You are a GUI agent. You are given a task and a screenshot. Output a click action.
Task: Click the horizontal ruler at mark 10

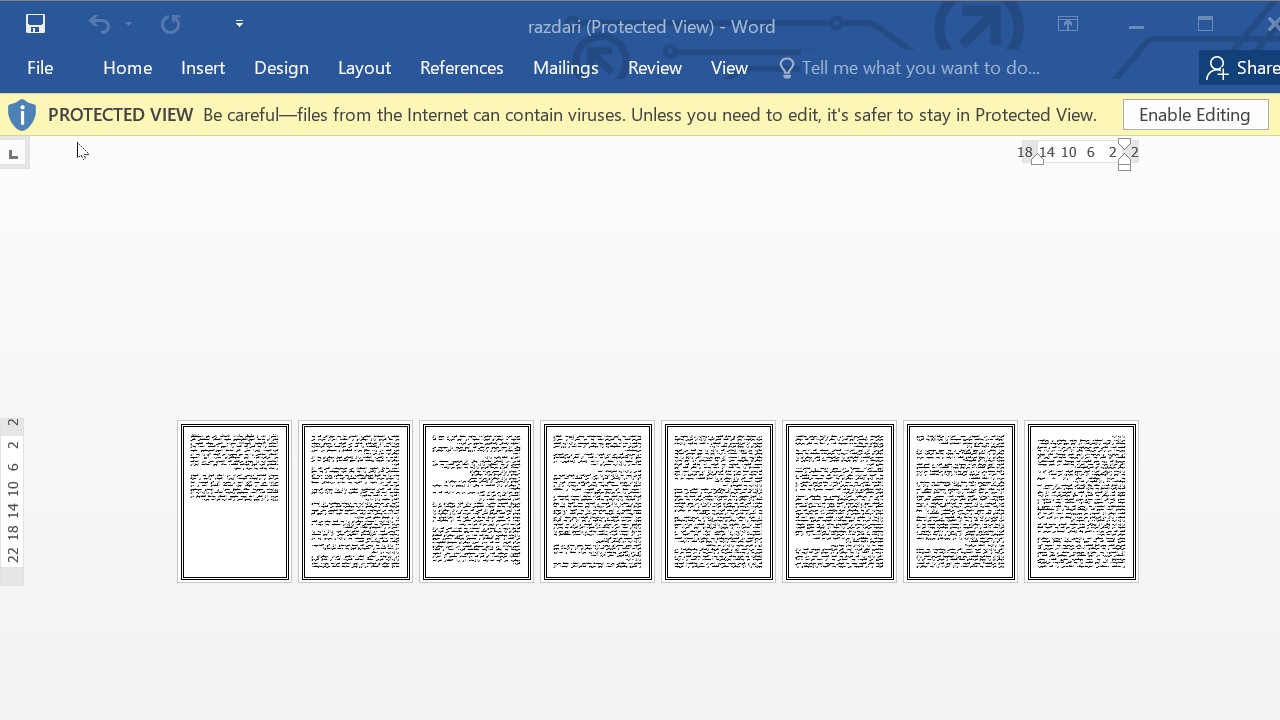pyautogui.click(x=1069, y=152)
